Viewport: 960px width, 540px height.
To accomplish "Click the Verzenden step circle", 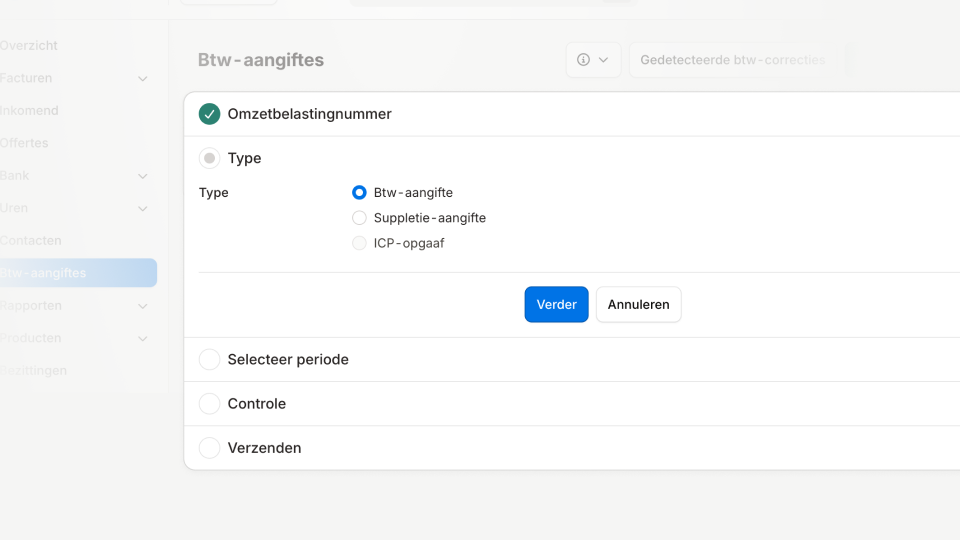I will 209,448.
